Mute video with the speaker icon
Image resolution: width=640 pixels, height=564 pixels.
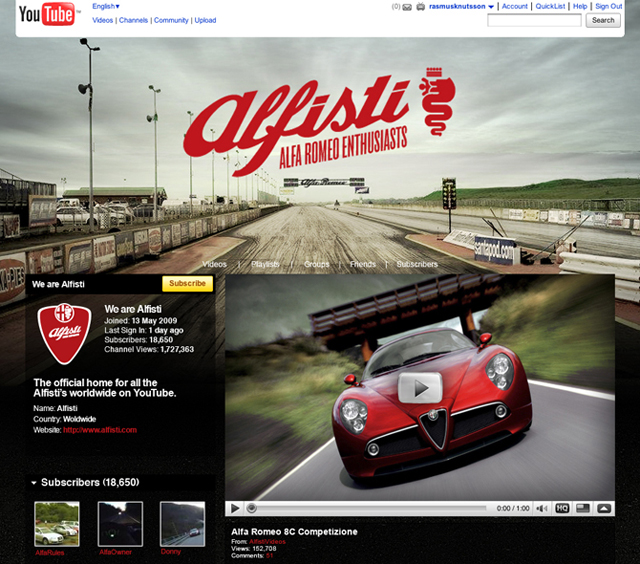(x=542, y=508)
